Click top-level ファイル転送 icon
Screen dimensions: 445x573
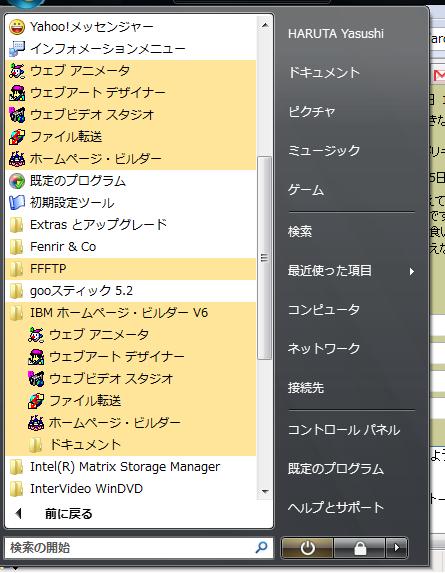click(x=17, y=137)
